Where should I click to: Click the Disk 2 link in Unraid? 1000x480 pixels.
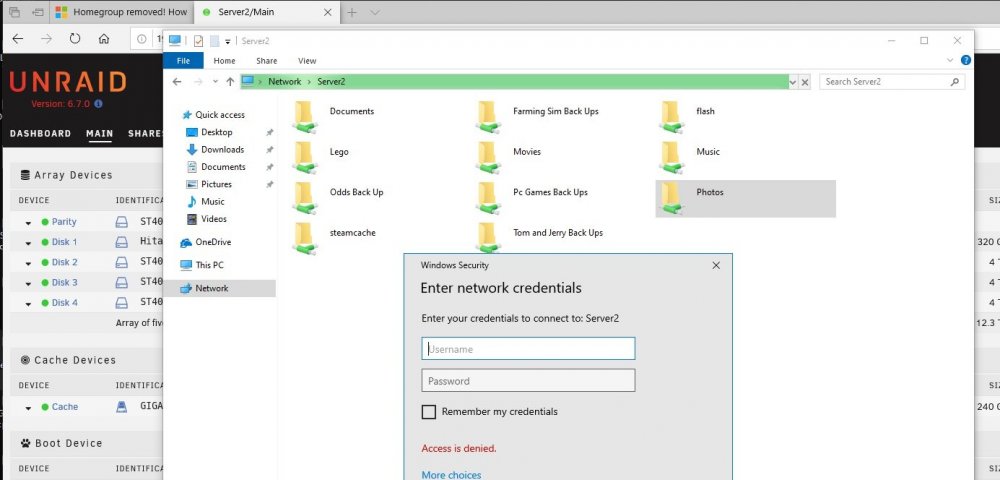(x=64, y=262)
